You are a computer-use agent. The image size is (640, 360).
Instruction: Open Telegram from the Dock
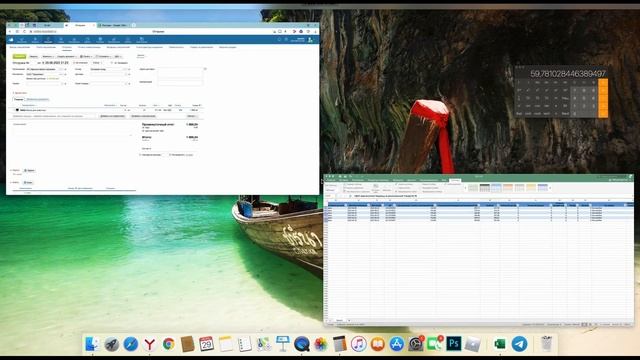coord(519,344)
